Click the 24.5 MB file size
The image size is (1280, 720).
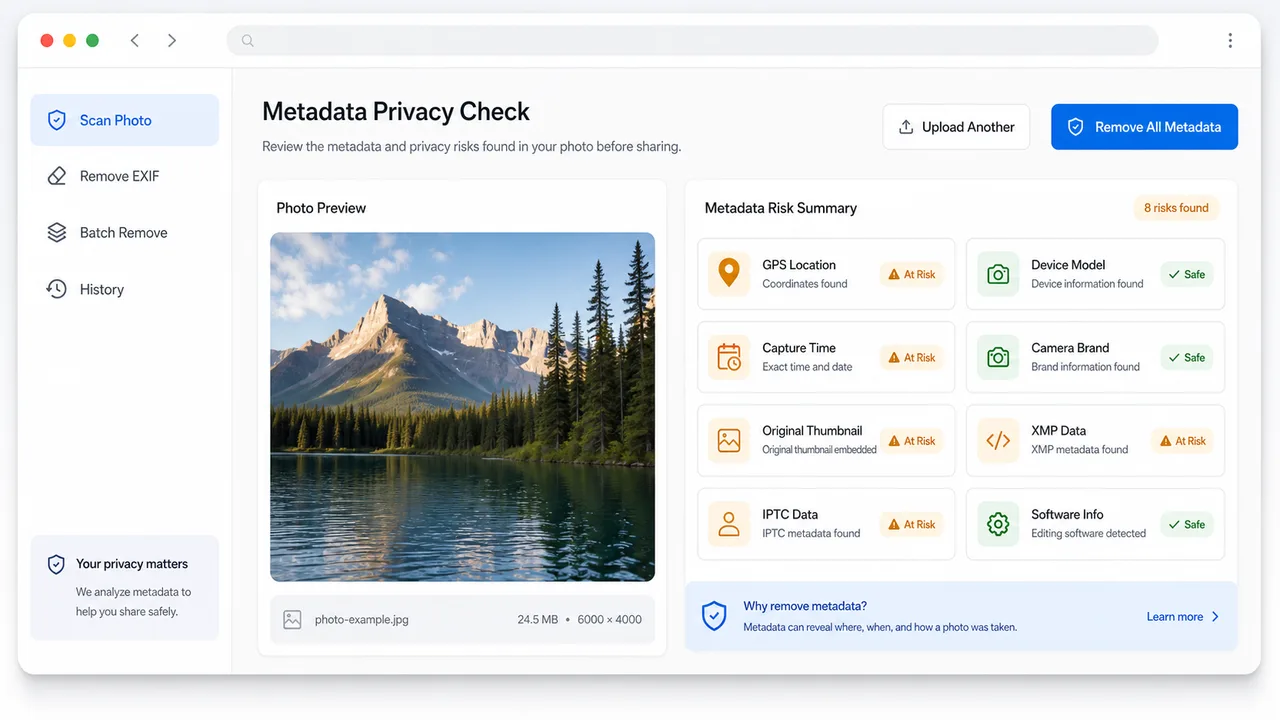pos(537,619)
